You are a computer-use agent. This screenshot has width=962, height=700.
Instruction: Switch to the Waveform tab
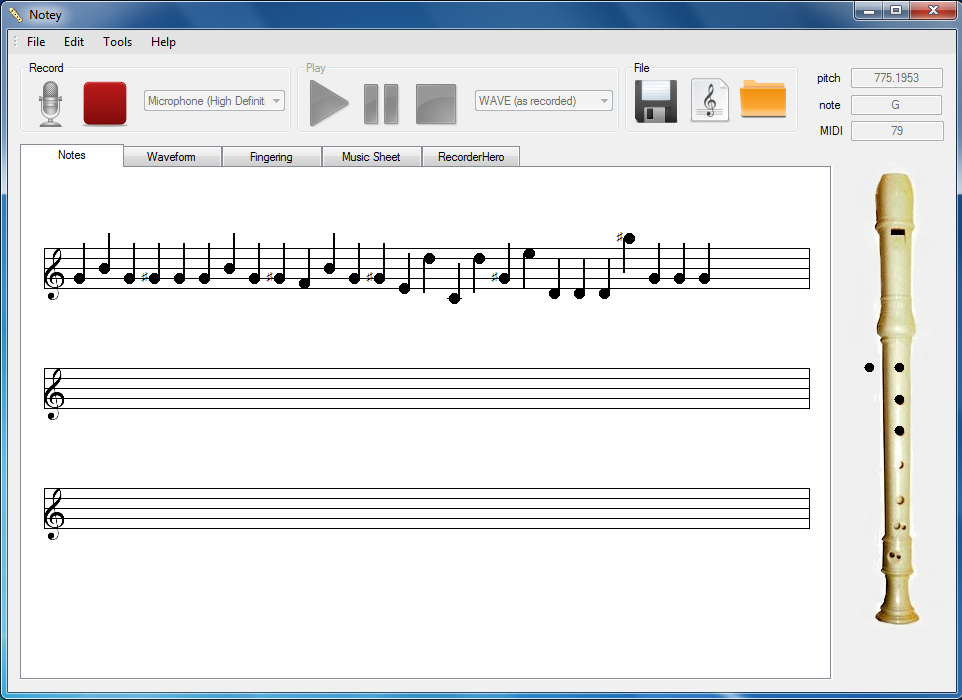(x=172, y=156)
